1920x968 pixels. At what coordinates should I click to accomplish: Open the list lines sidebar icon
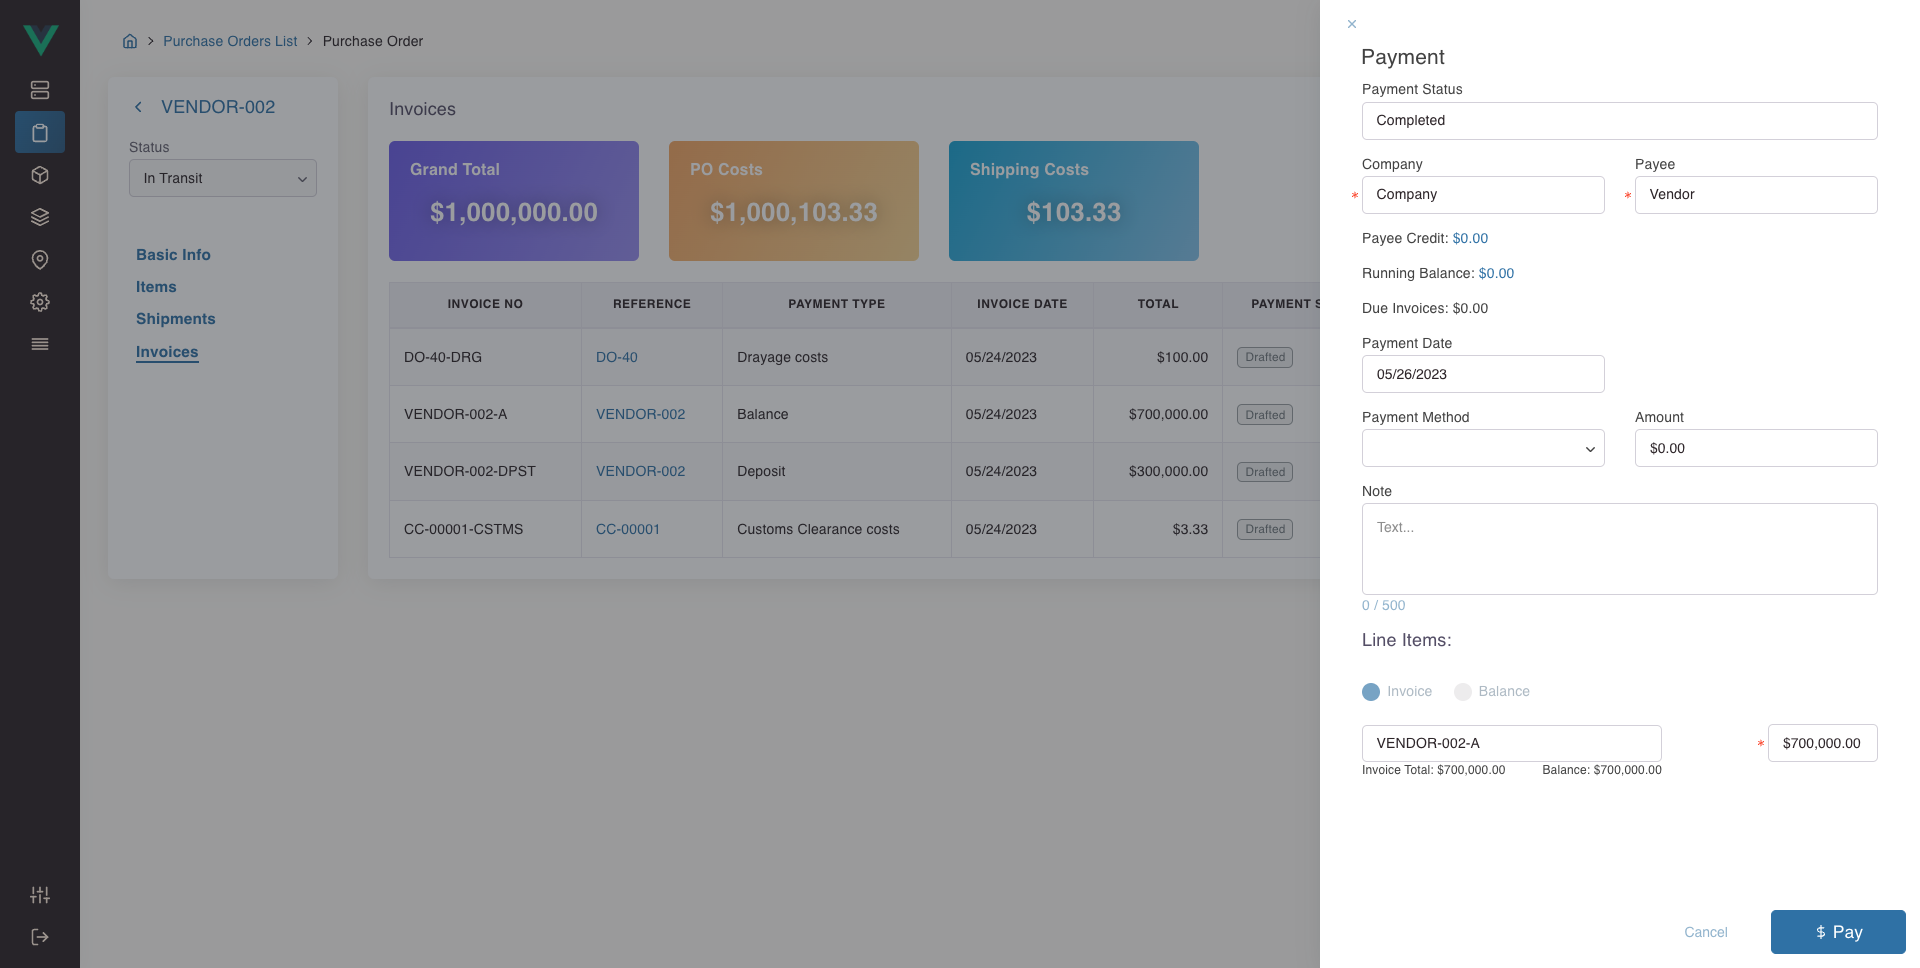point(40,344)
